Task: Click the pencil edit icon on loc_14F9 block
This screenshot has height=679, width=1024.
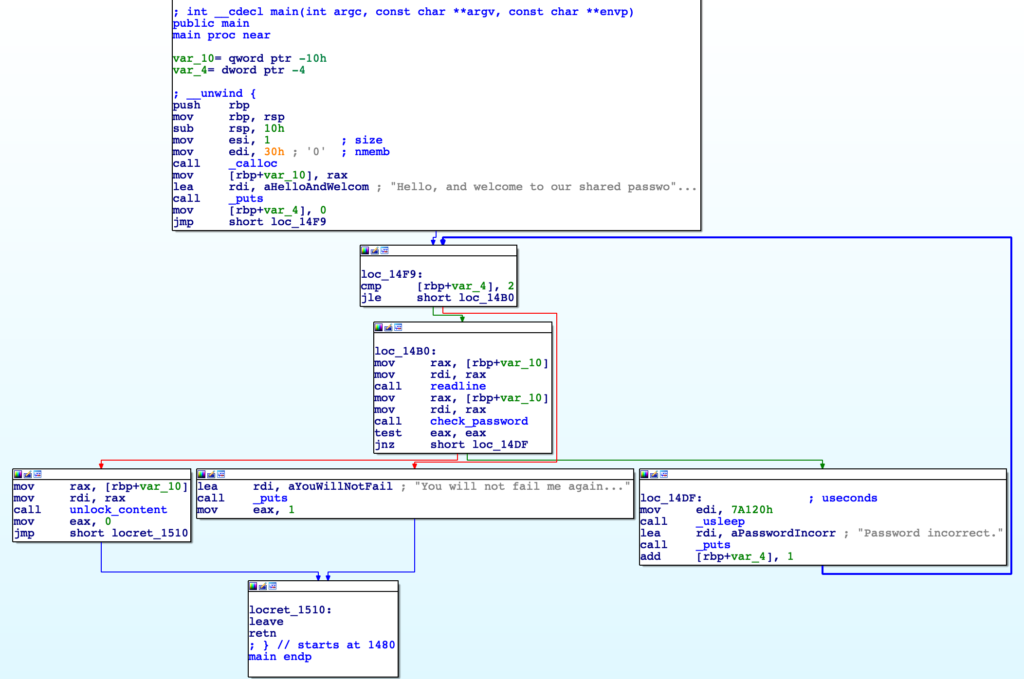Action: (375, 251)
